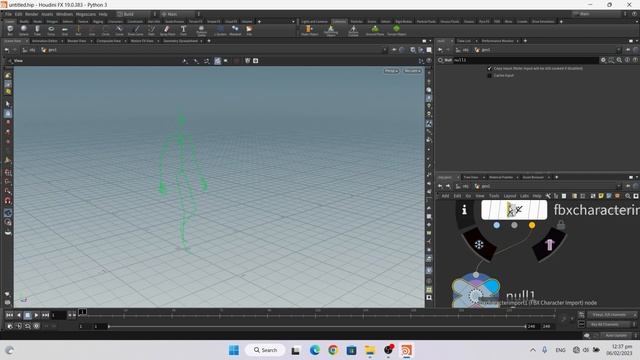Click the current frame number field
Image resolution: width=640 pixels, height=360 pixels.
[x=58, y=315]
